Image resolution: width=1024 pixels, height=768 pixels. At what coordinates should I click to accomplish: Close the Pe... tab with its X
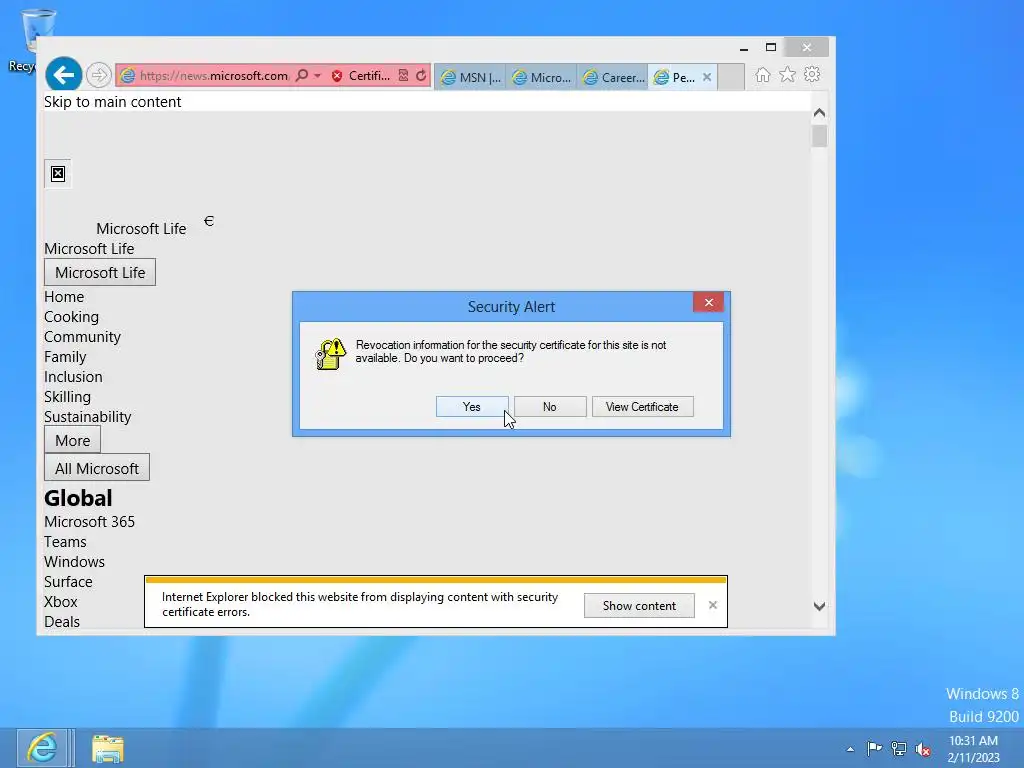click(707, 77)
